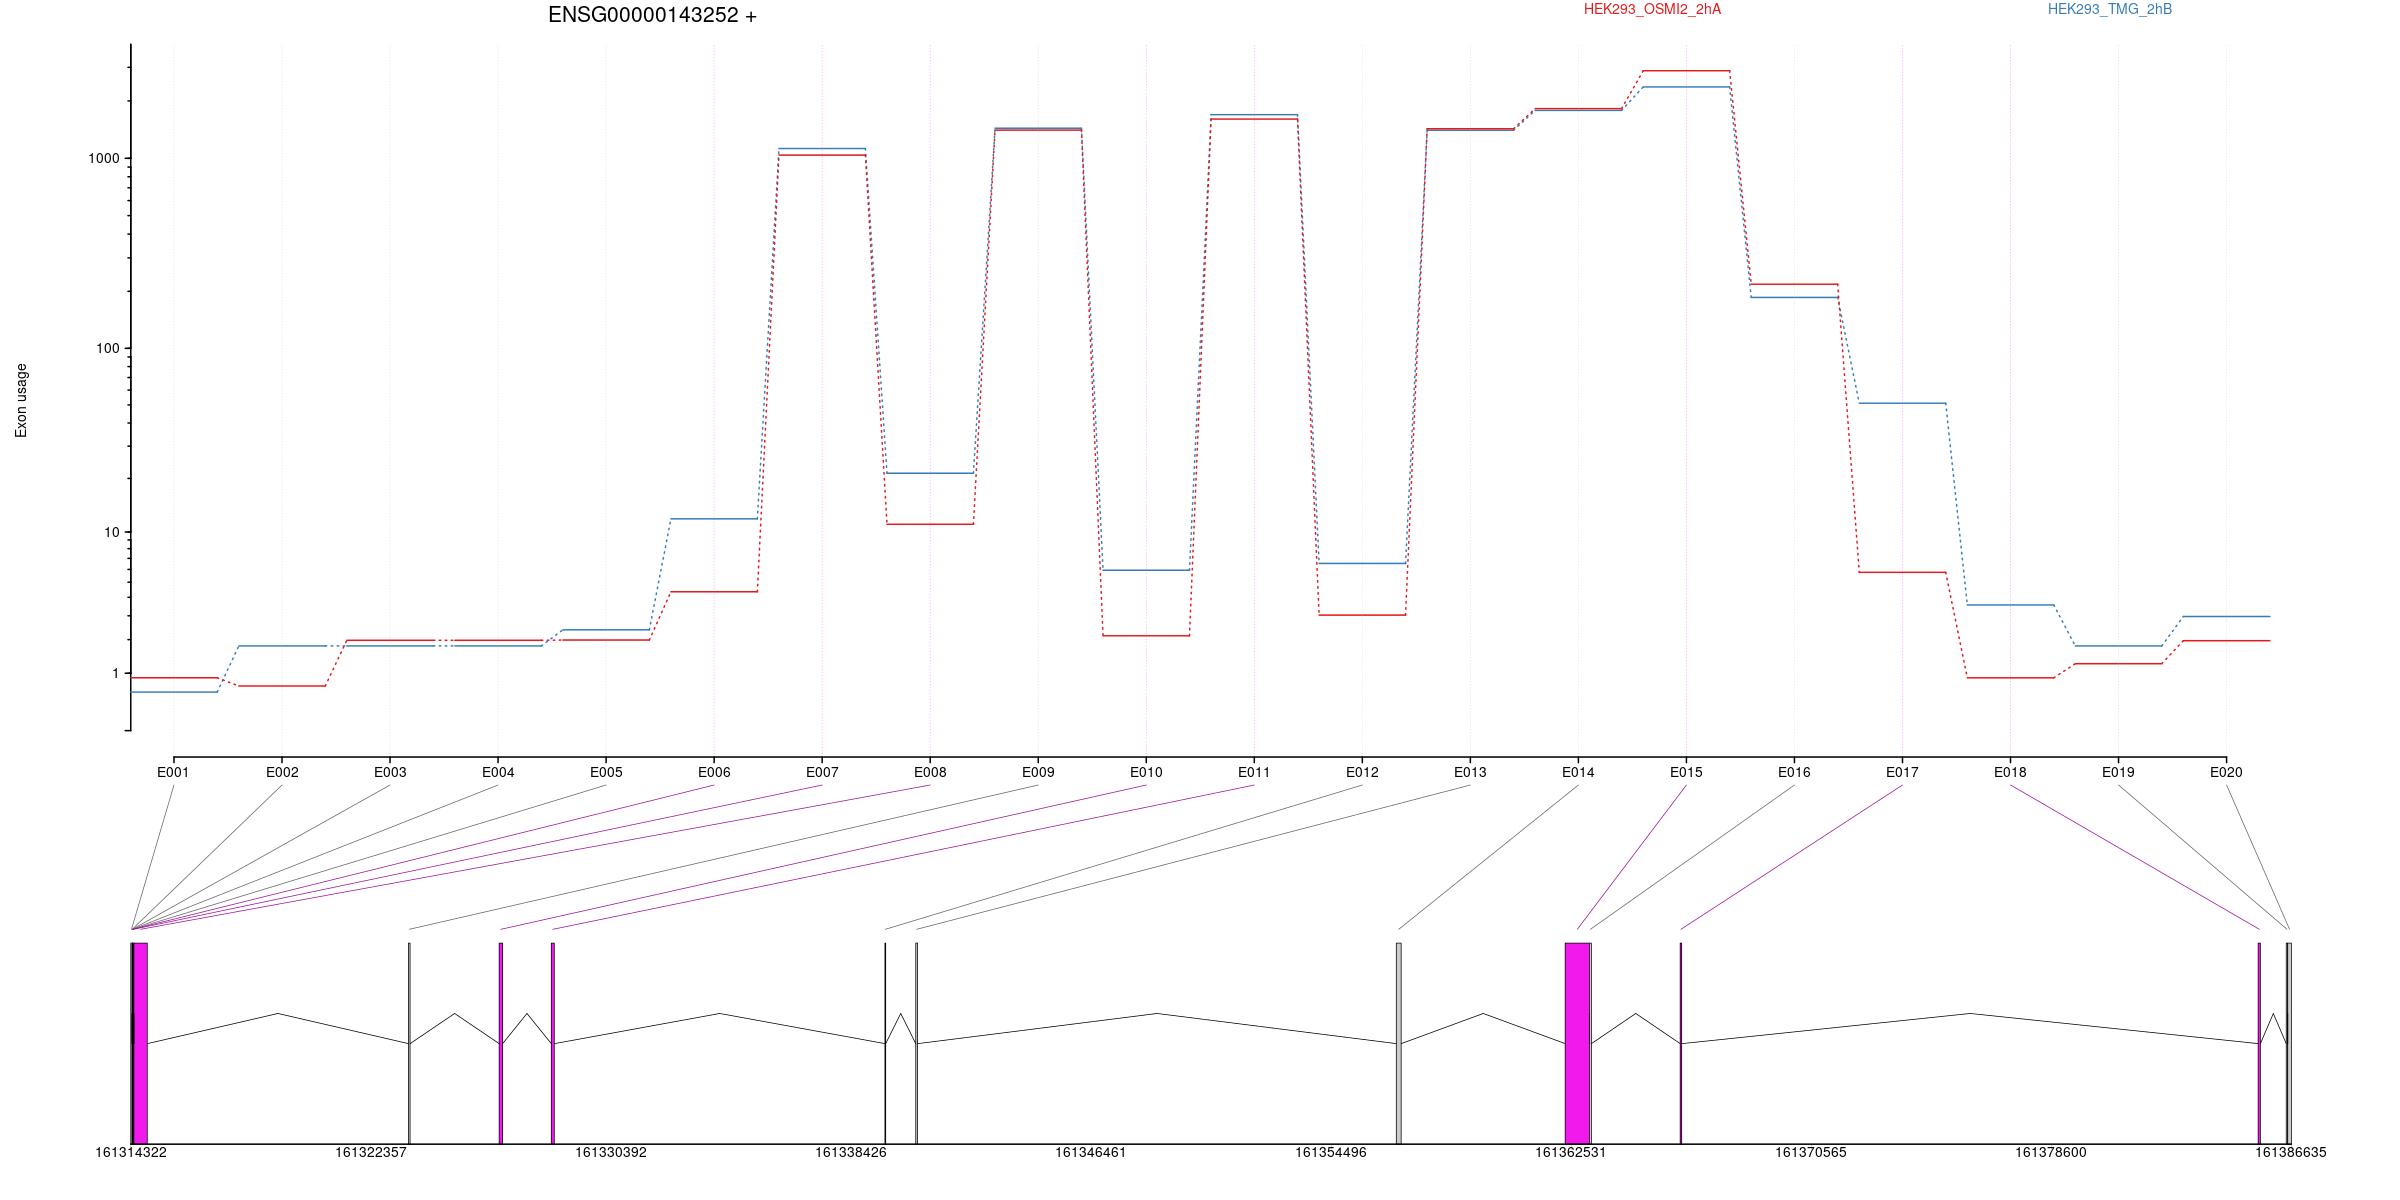This screenshot has height=1200, width=2400.
Task: Click the blue E006 usage segment
Action: [714, 519]
